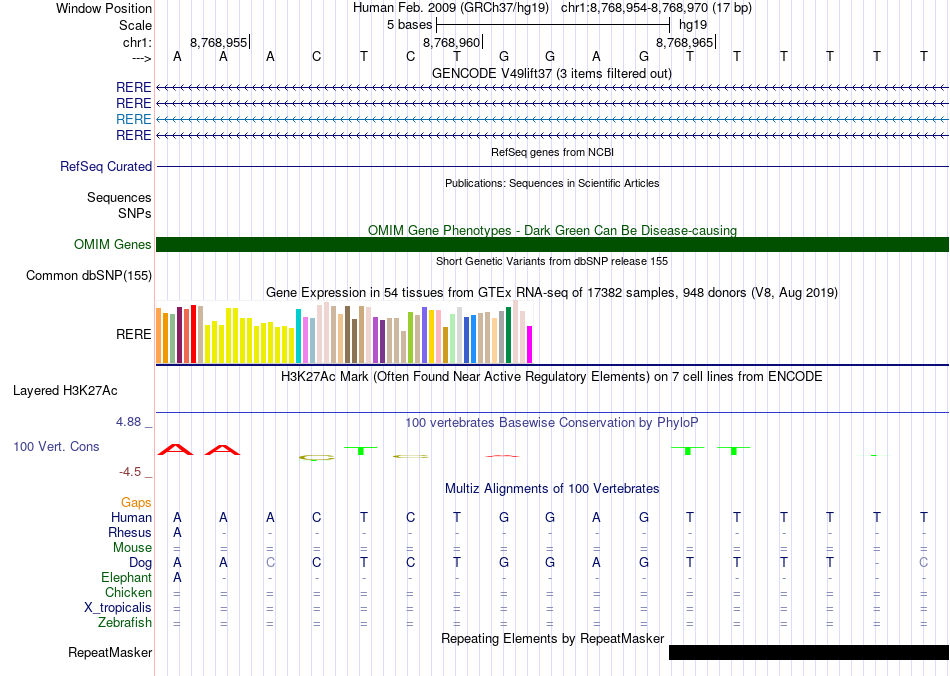Open the OMIM Gene Phenotypes track title

[x=552, y=230]
